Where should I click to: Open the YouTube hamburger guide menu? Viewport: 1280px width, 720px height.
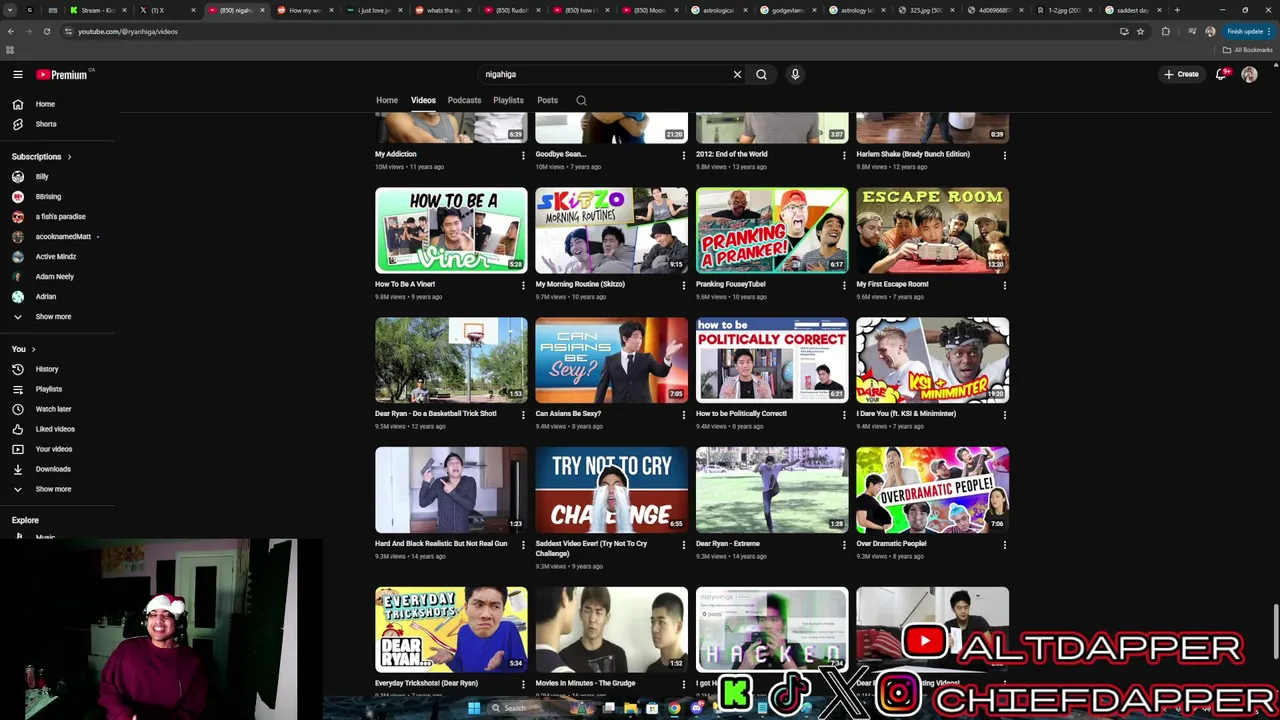tap(17, 74)
